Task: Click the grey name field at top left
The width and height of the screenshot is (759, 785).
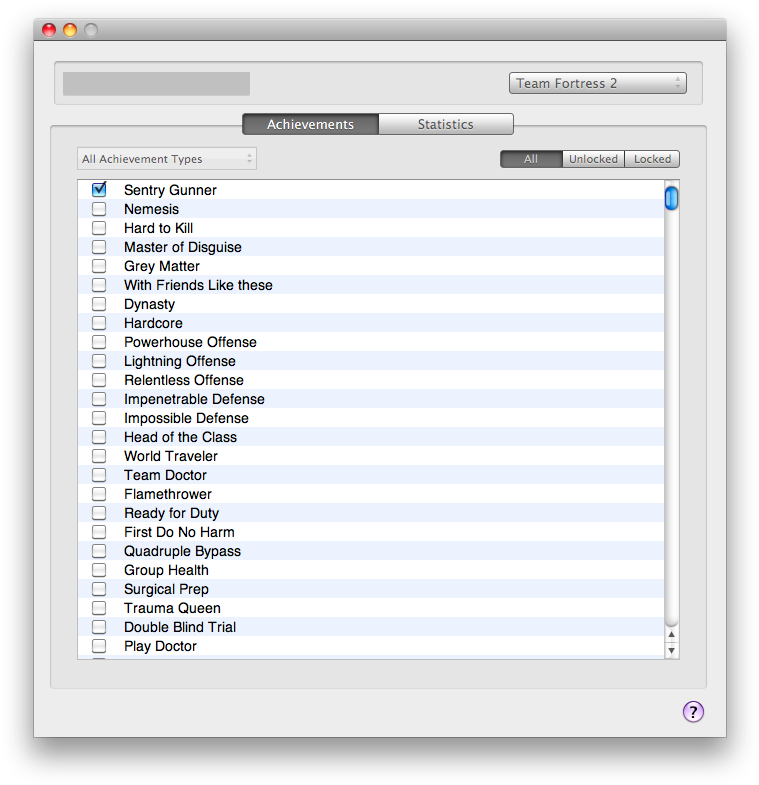Action: [156, 84]
